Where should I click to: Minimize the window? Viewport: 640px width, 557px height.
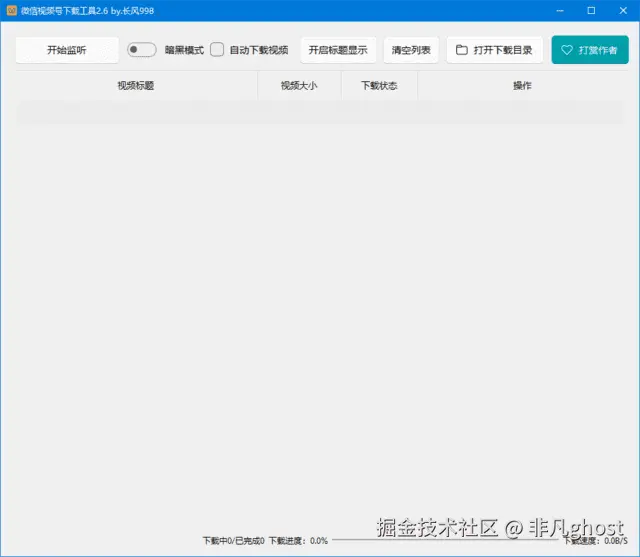560,11
